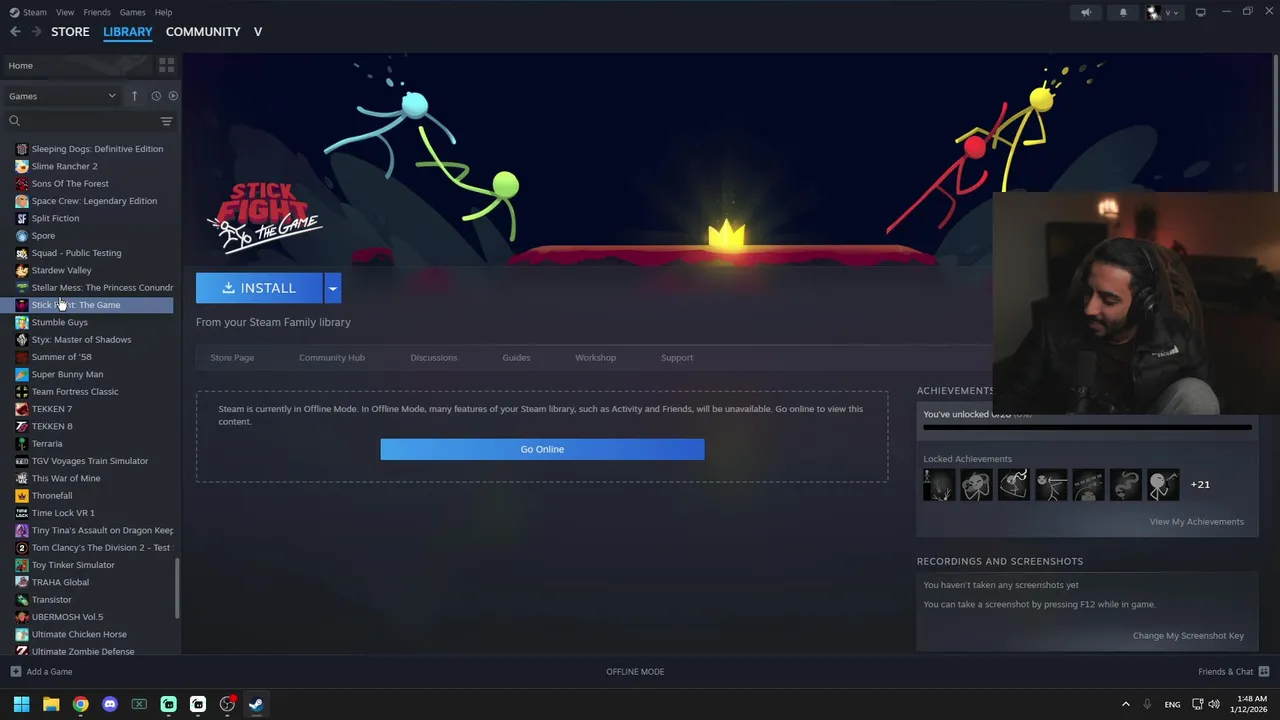The image size is (1280, 720).
Task: Open the advanced filter options icon
Action: tap(166, 121)
